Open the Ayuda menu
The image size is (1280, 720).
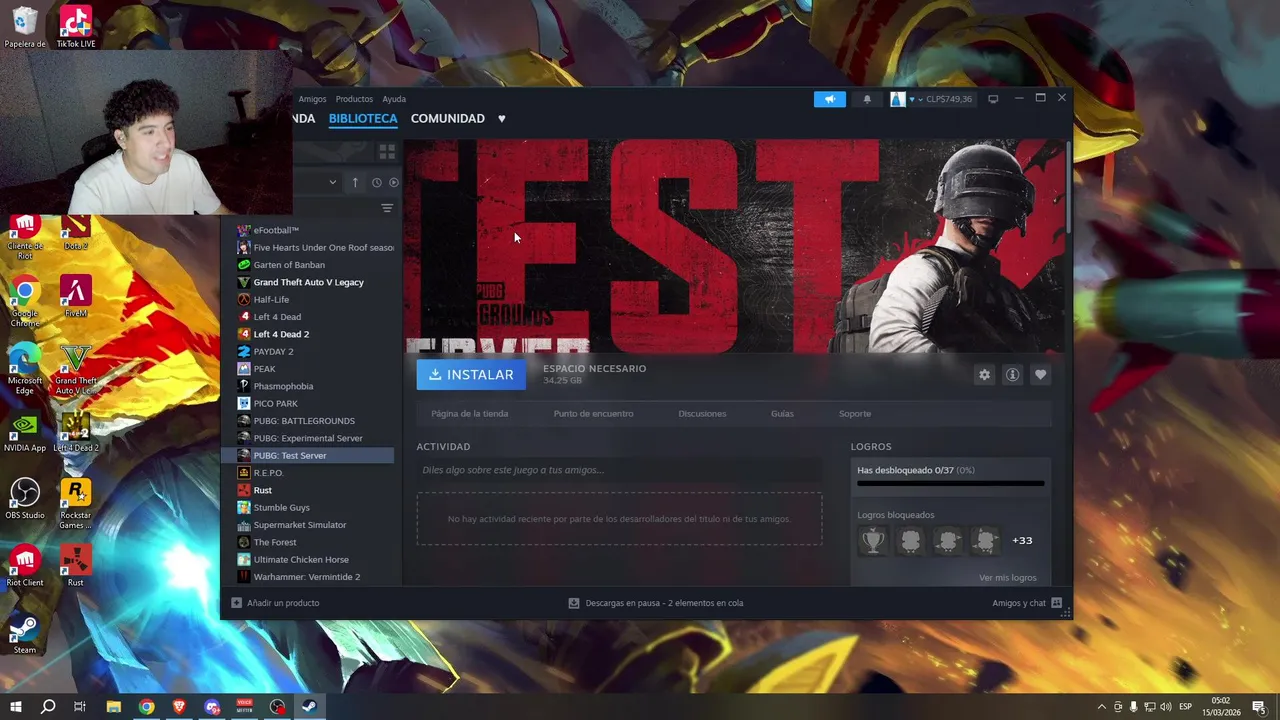394,99
